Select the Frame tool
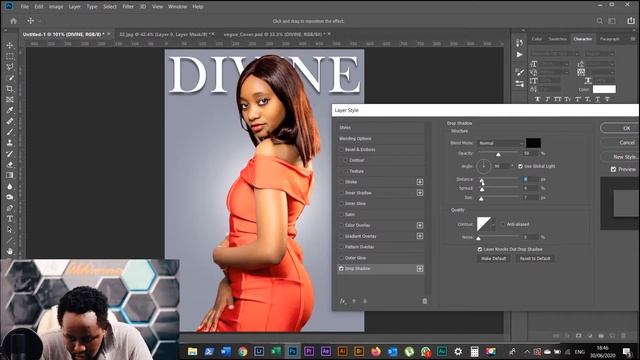 click(x=10, y=100)
